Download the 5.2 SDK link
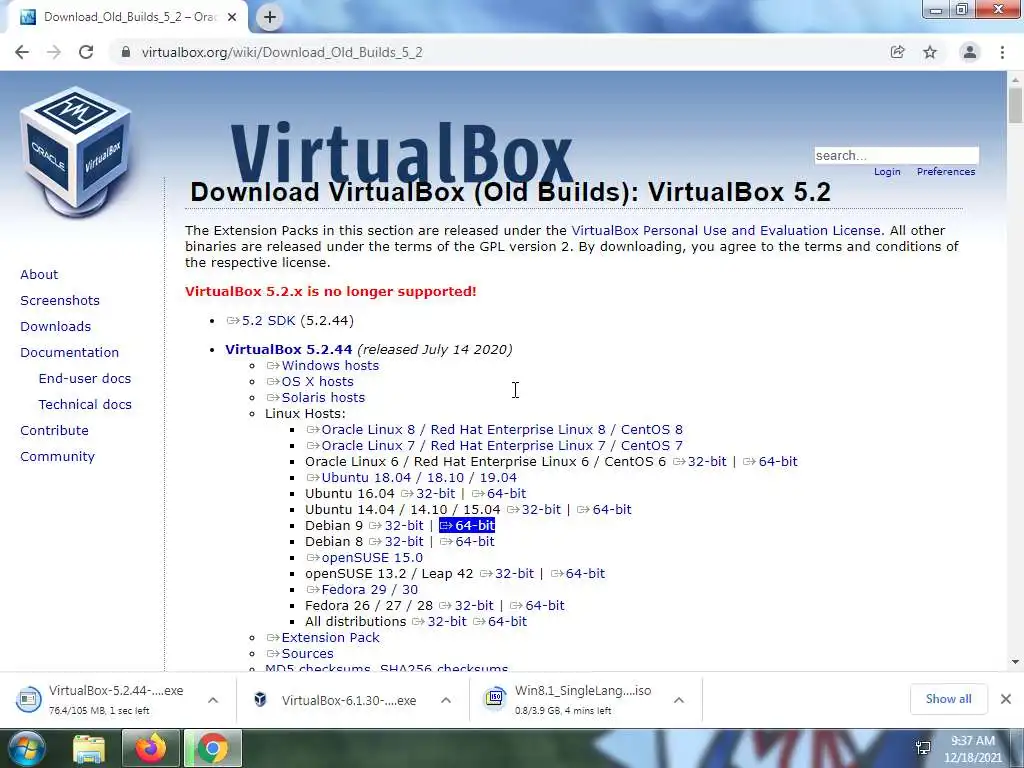The image size is (1024, 768). 261,321
